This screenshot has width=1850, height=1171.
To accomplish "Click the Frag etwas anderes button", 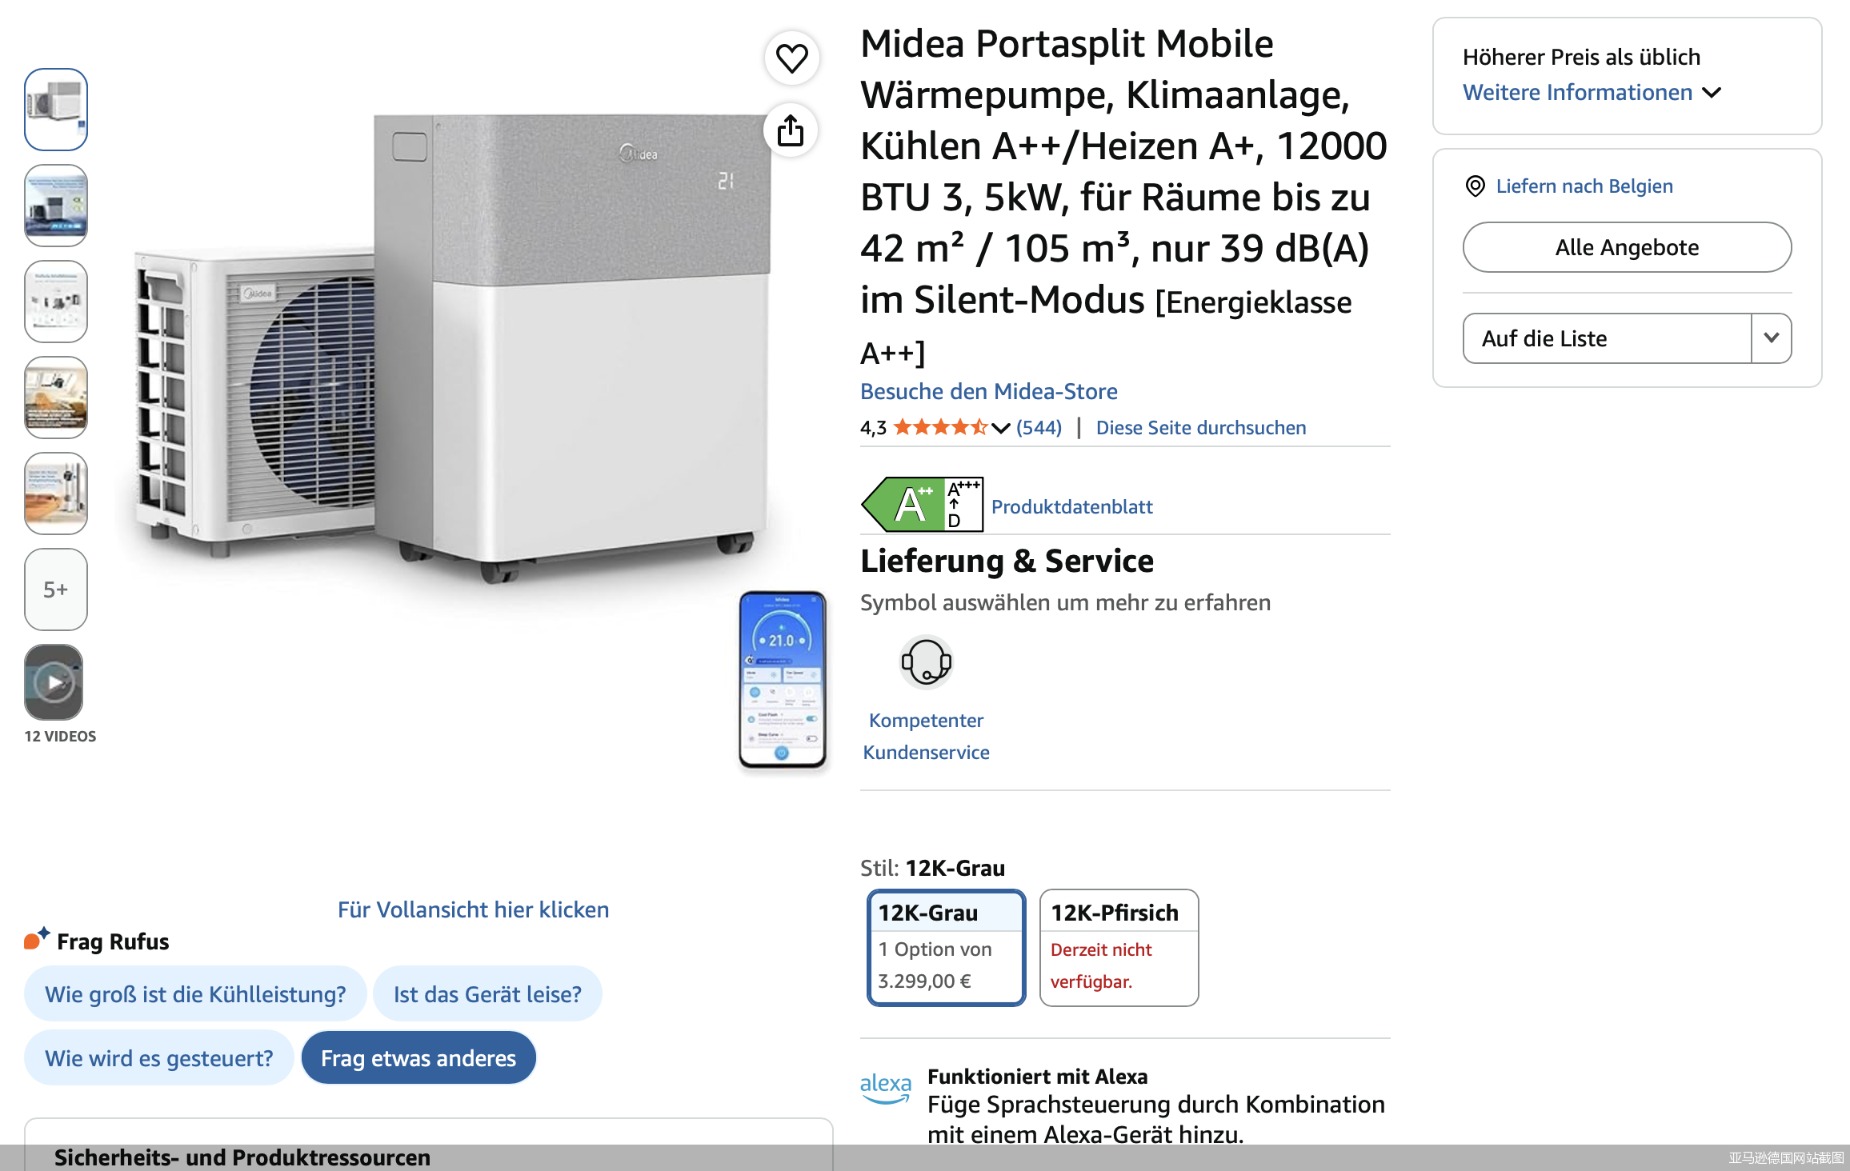I will (x=418, y=1058).
